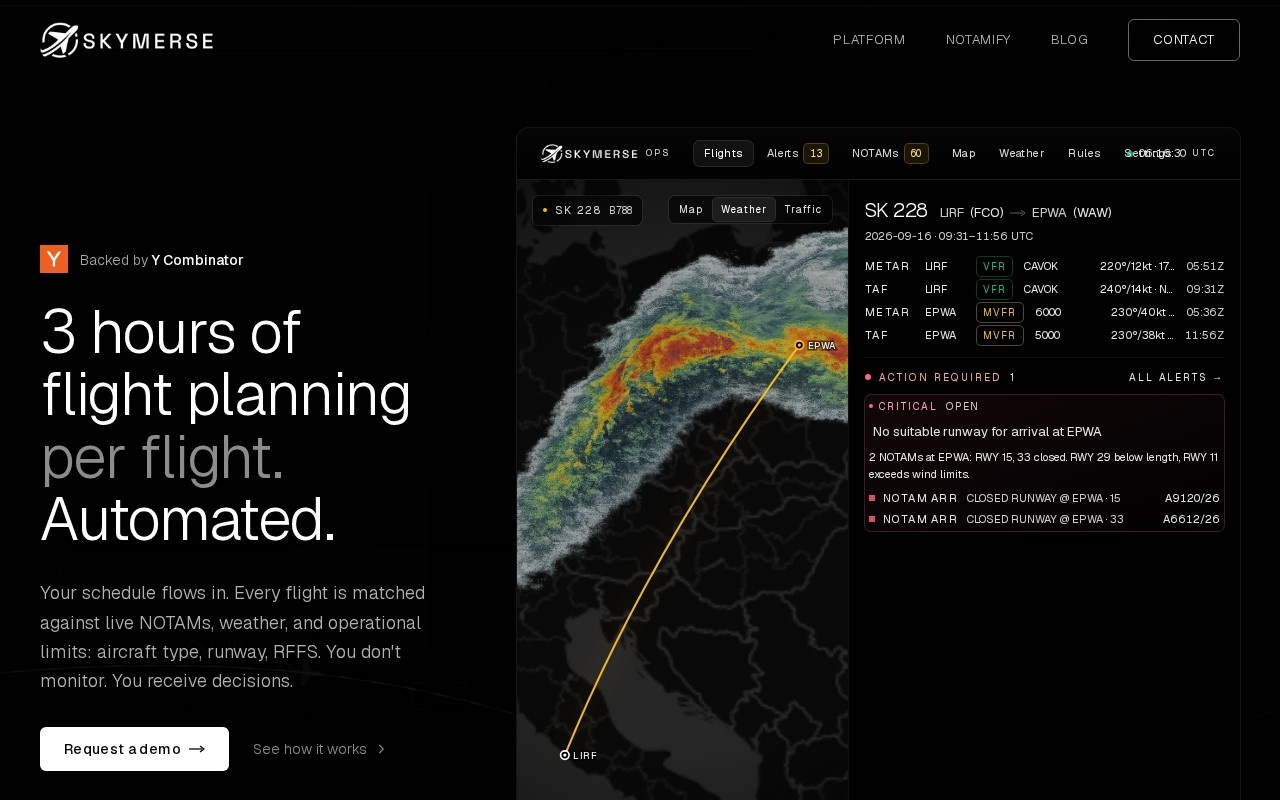This screenshot has height=800, width=1280.
Task: Click the NOTAMs count badge showing 60
Action: tap(916, 153)
